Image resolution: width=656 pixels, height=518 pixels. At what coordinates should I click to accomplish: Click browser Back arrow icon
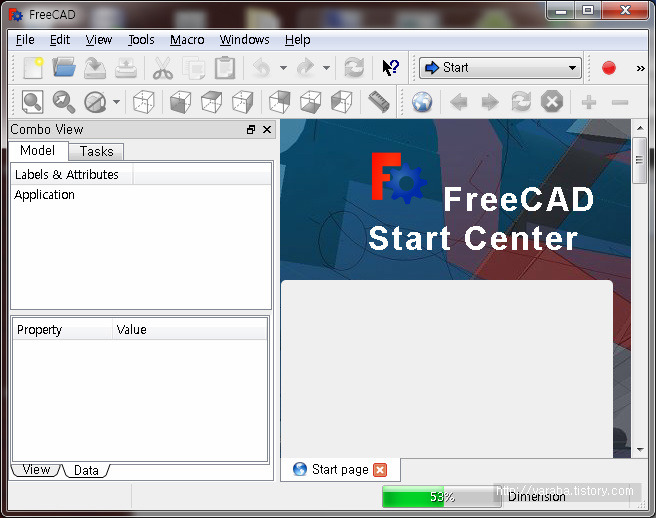tap(459, 102)
